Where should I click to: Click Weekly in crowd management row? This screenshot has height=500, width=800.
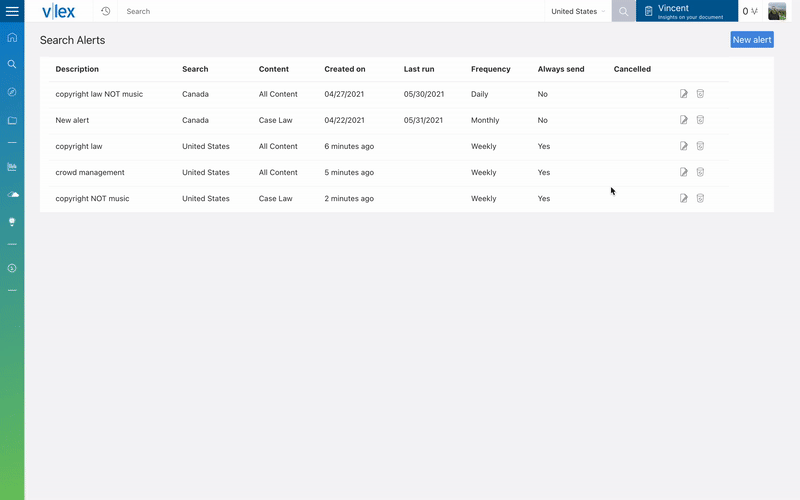click(x=484, y=172)
